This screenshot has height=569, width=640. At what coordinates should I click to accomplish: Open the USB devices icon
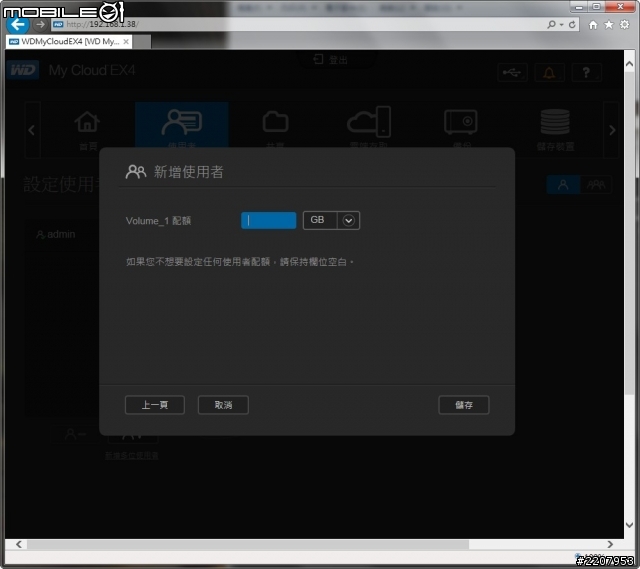(512, 73)
